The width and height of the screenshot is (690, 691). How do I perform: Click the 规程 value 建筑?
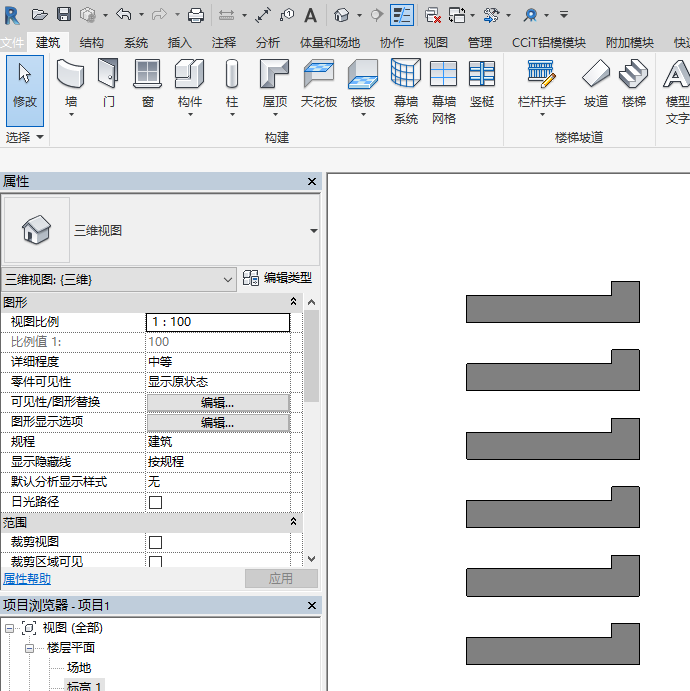[x=218, y=442]
